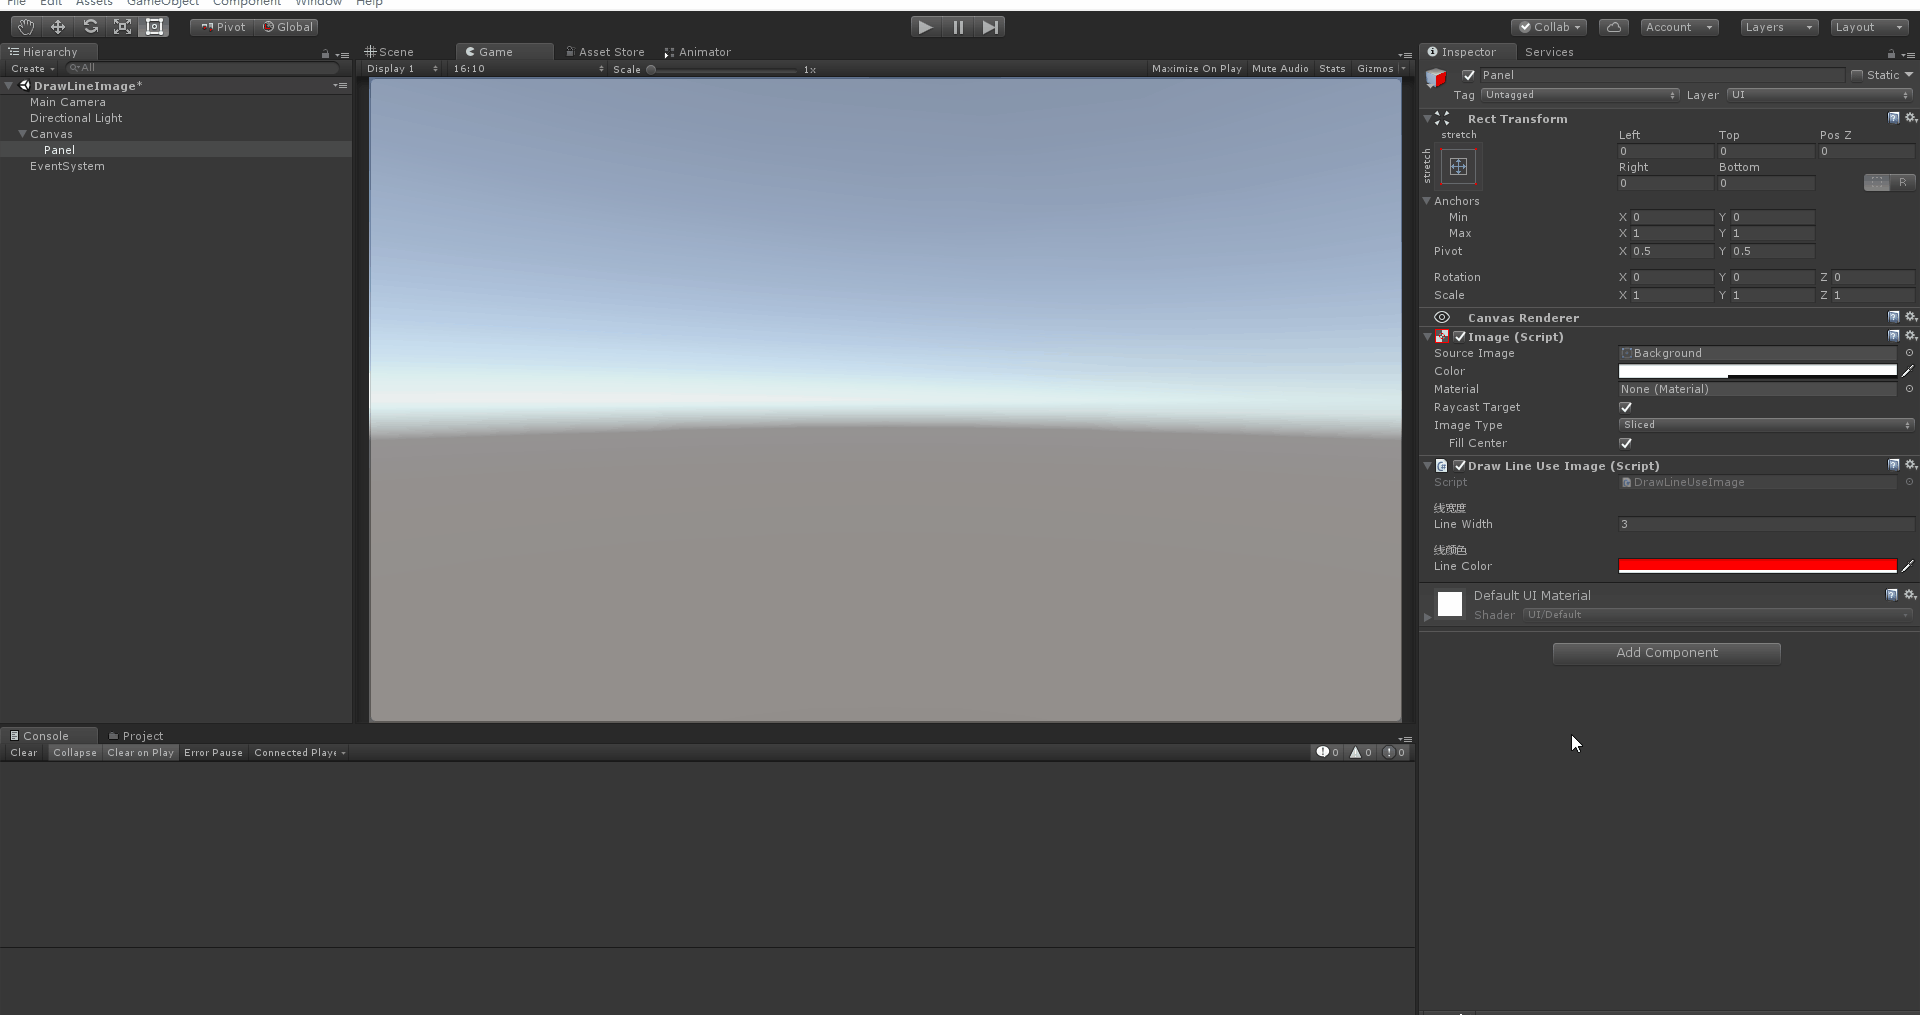This screenshot has width=1920, height=1015.
Task: Disable the Fill Center checkbox
Action: click(1626, 443)
